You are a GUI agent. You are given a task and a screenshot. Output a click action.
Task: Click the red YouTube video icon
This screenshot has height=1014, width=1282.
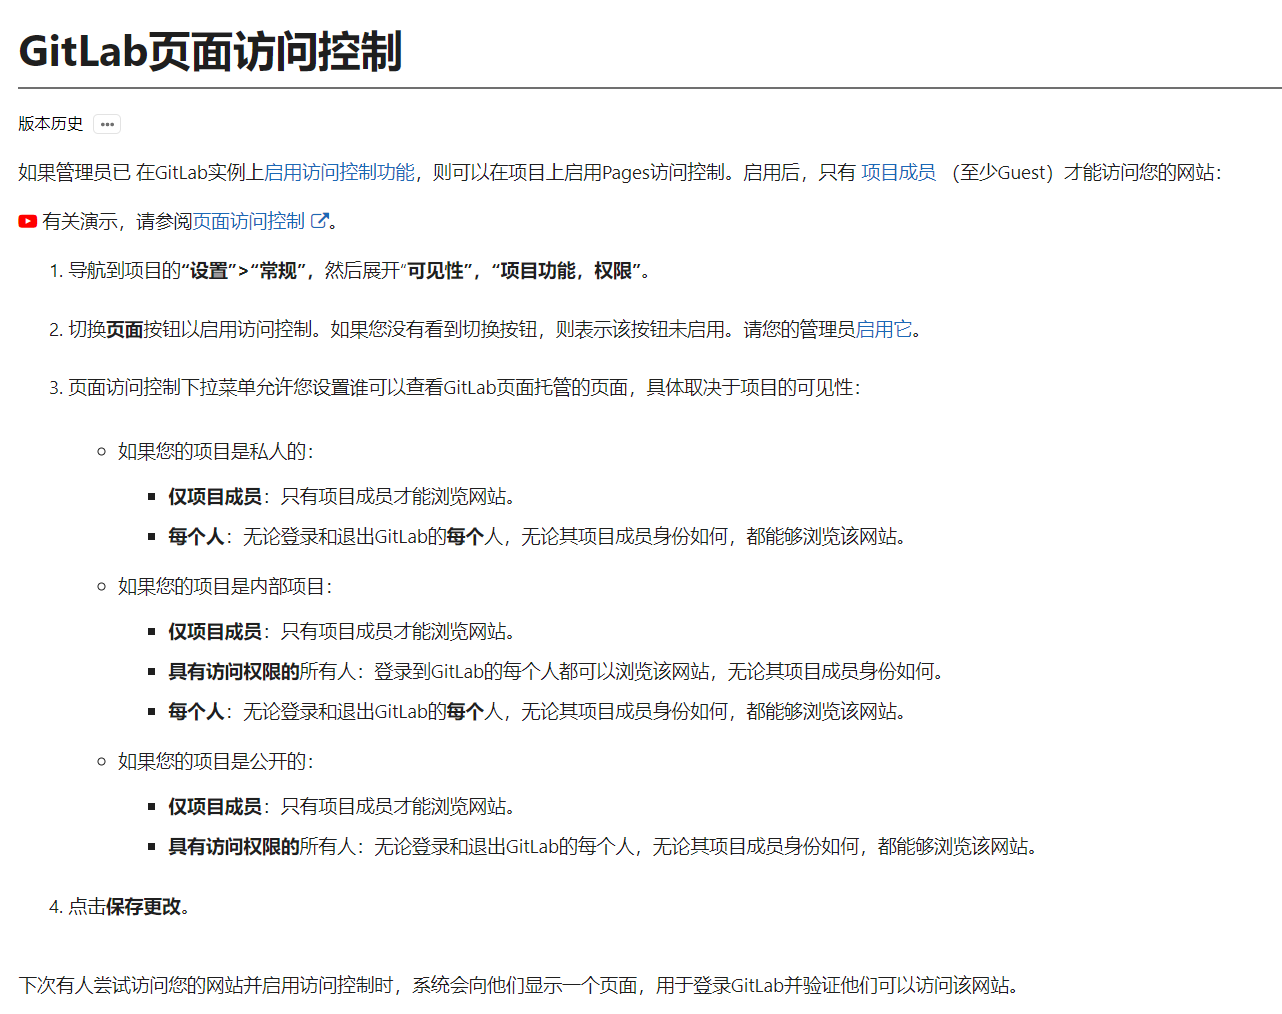pos(28,221)
